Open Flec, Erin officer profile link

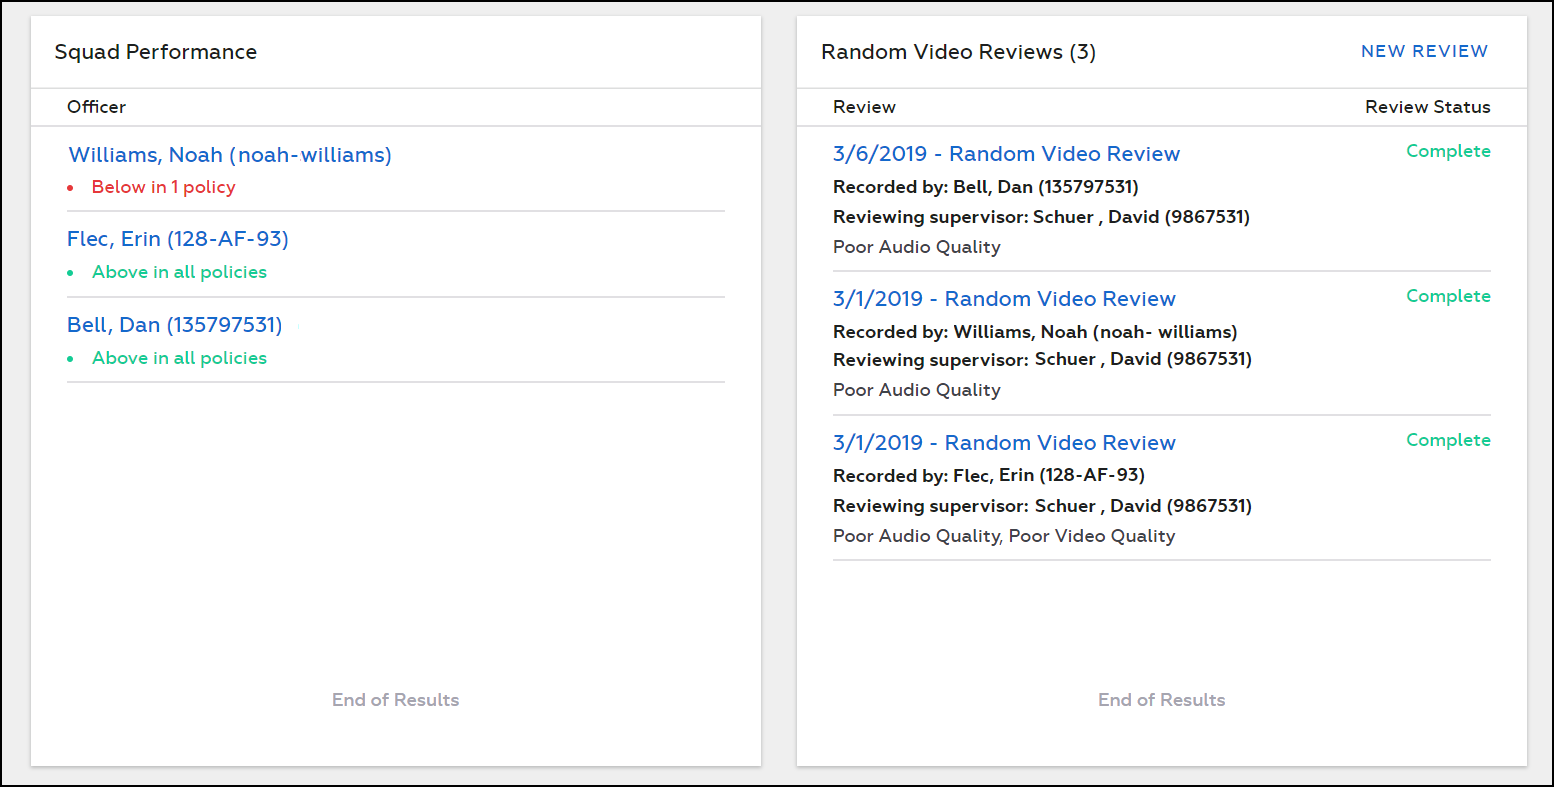(177, 239)
